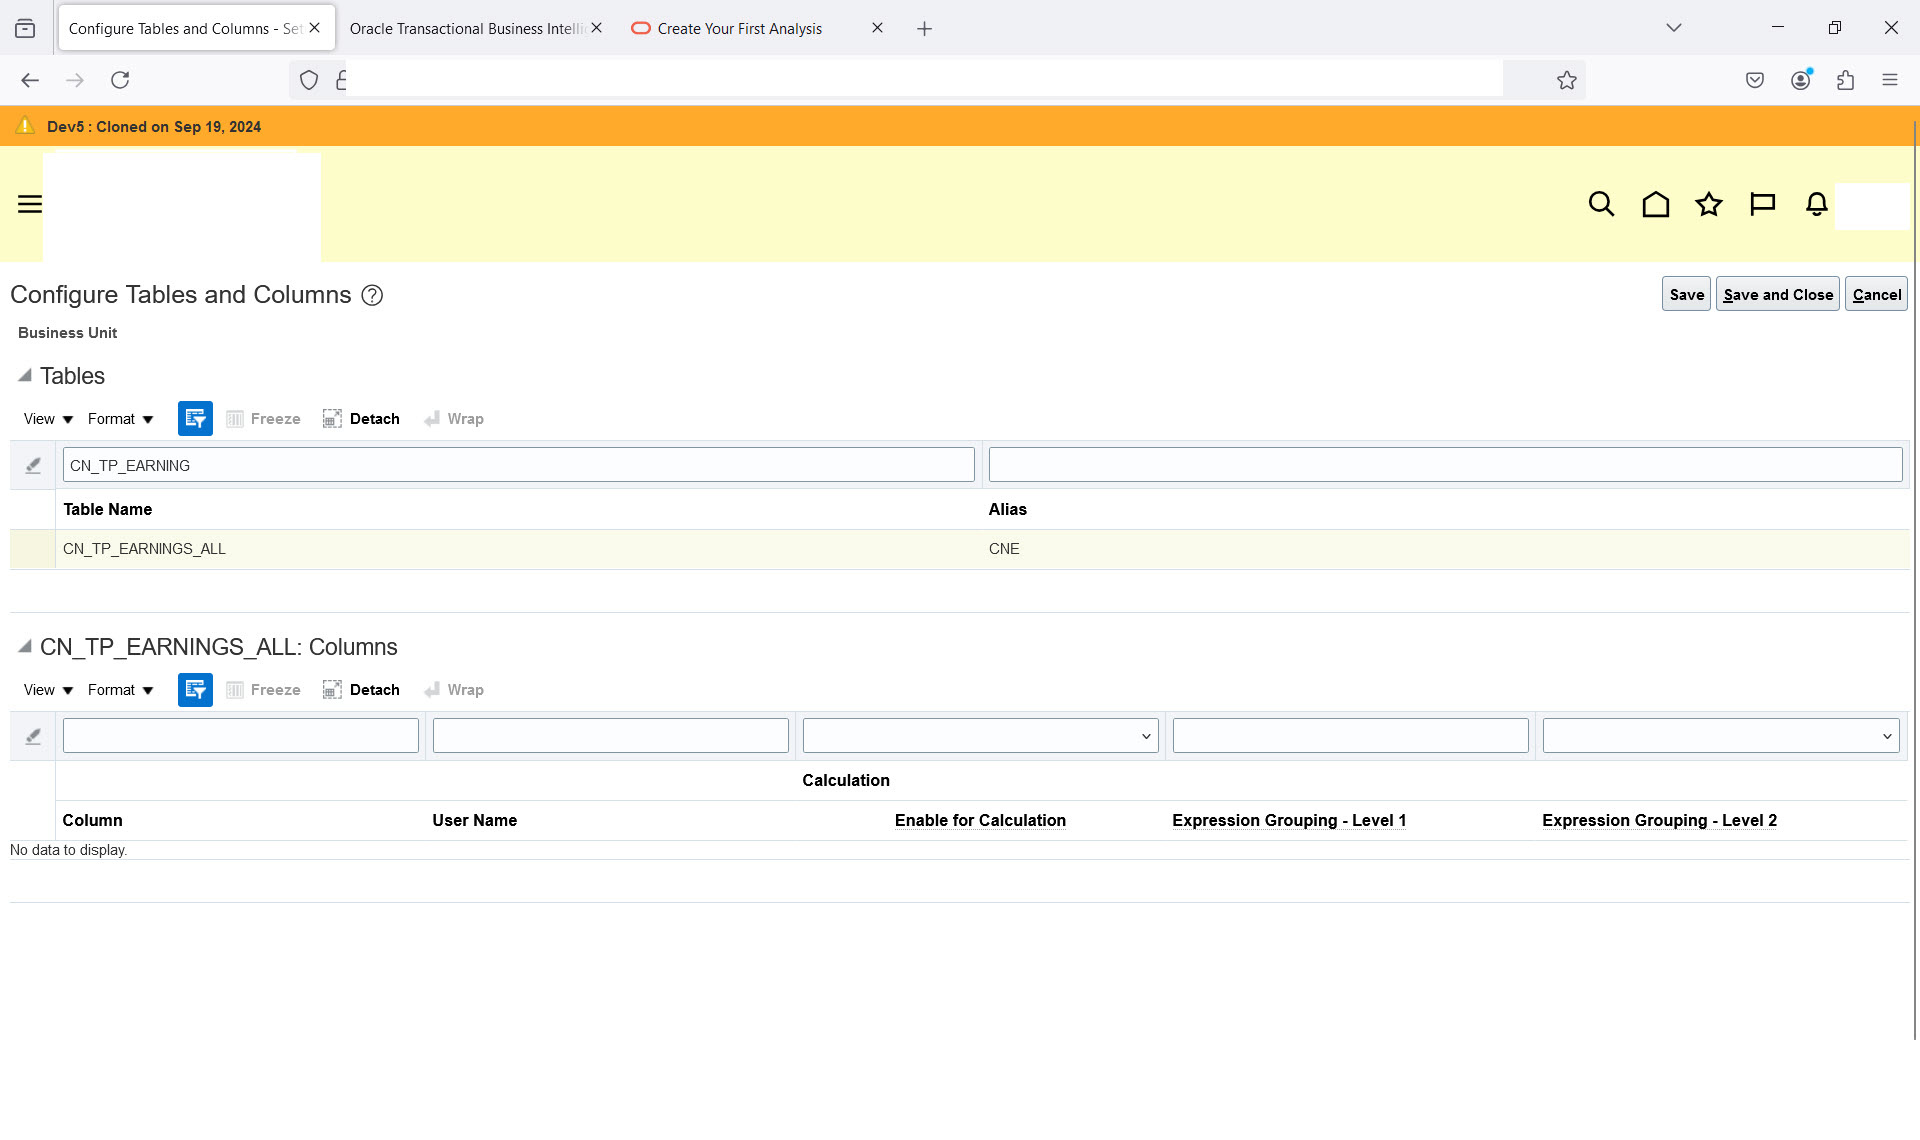Click the search magnifier icon

pos(1601,204)
